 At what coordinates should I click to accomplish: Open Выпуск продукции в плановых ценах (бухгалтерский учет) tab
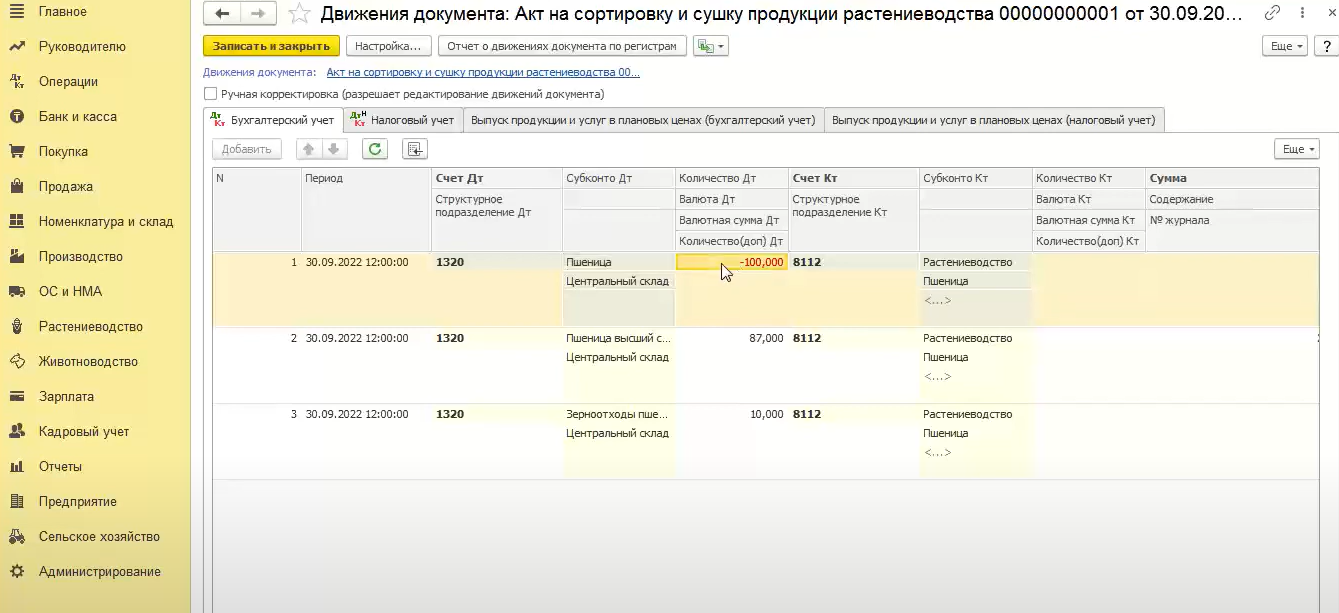tap(643, 120)
